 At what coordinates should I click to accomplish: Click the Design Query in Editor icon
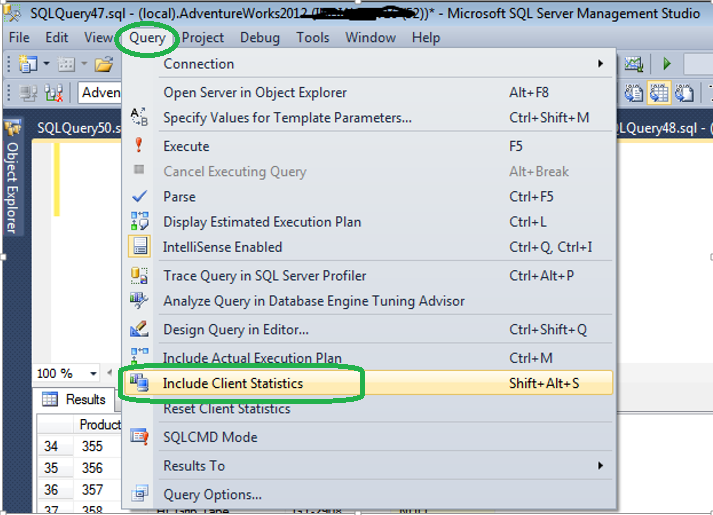click(x=139, y=329)
